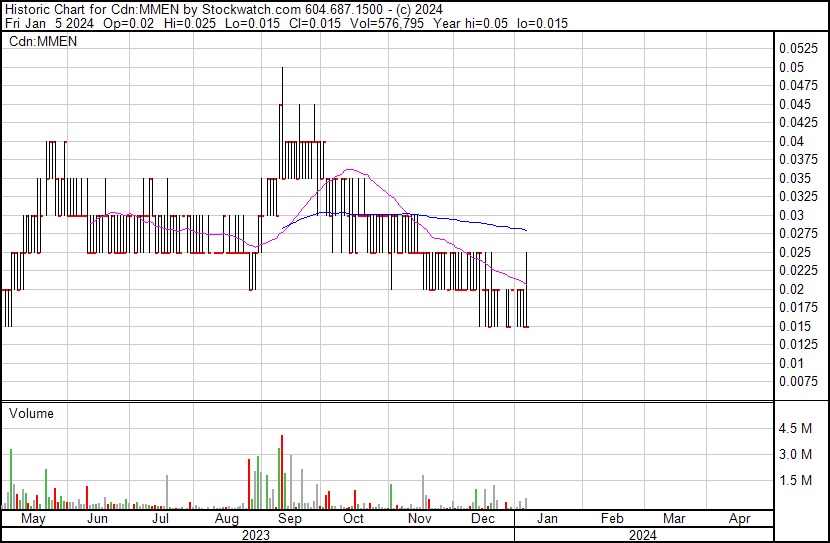The image size is (830, 543).
Task: Click the May month label
Action: coord(33,519)
